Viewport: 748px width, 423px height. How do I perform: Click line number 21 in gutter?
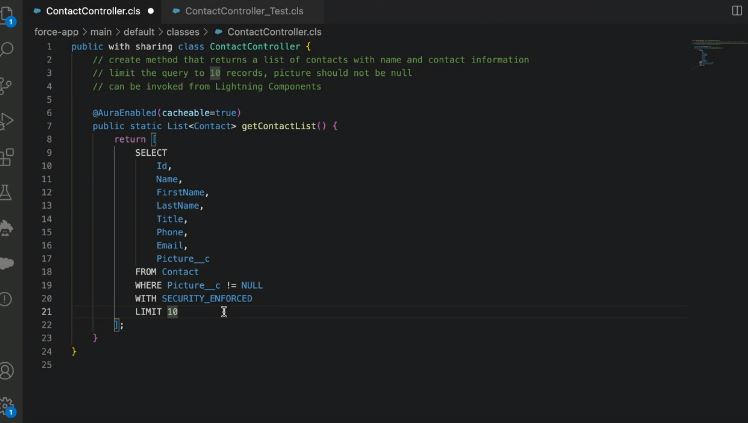(46, 311)
